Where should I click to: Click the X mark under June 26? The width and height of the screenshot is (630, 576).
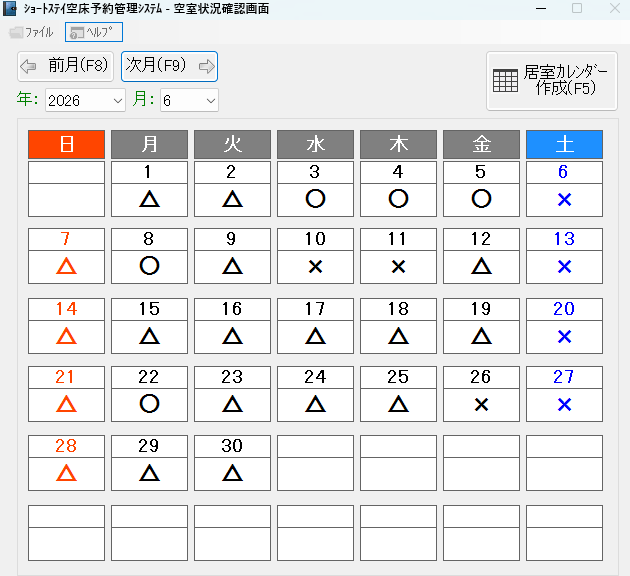[x=481, y=404]
